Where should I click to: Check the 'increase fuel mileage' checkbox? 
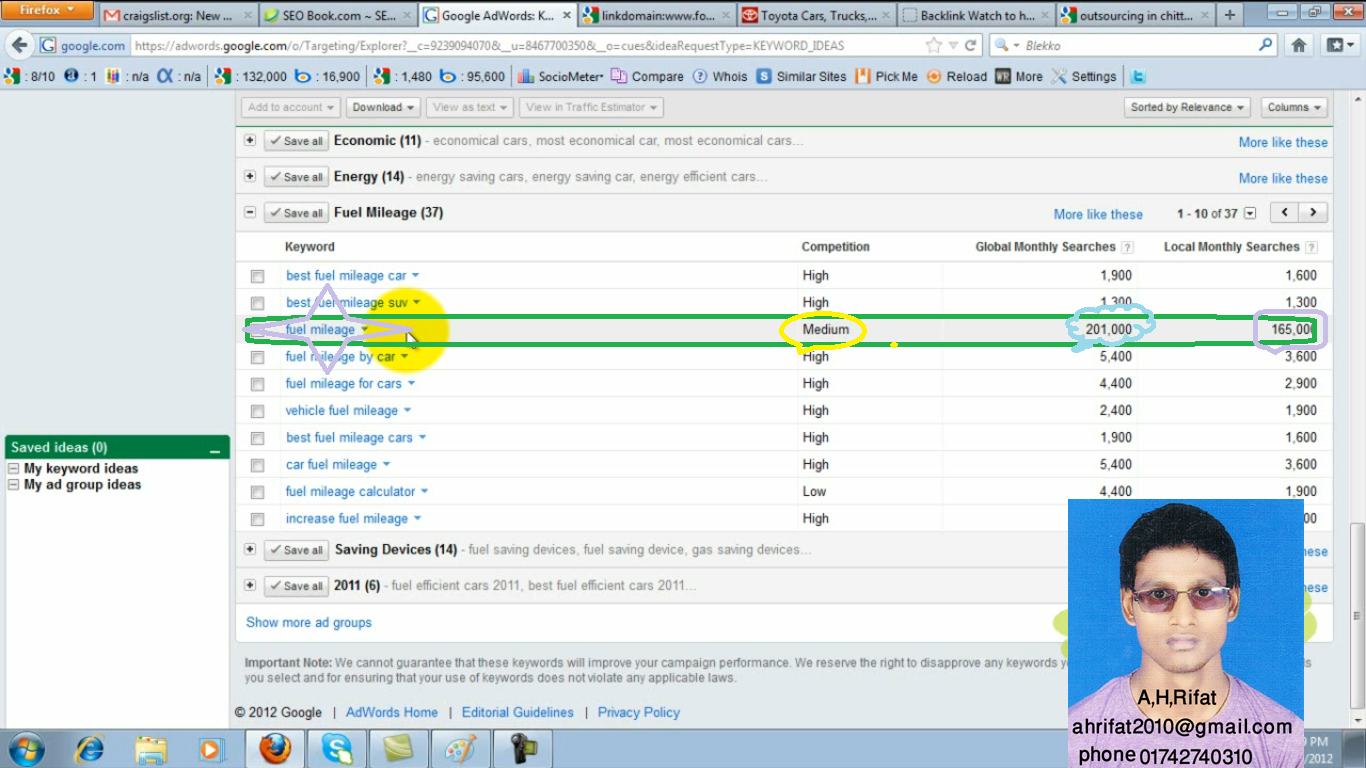point(257,519)
